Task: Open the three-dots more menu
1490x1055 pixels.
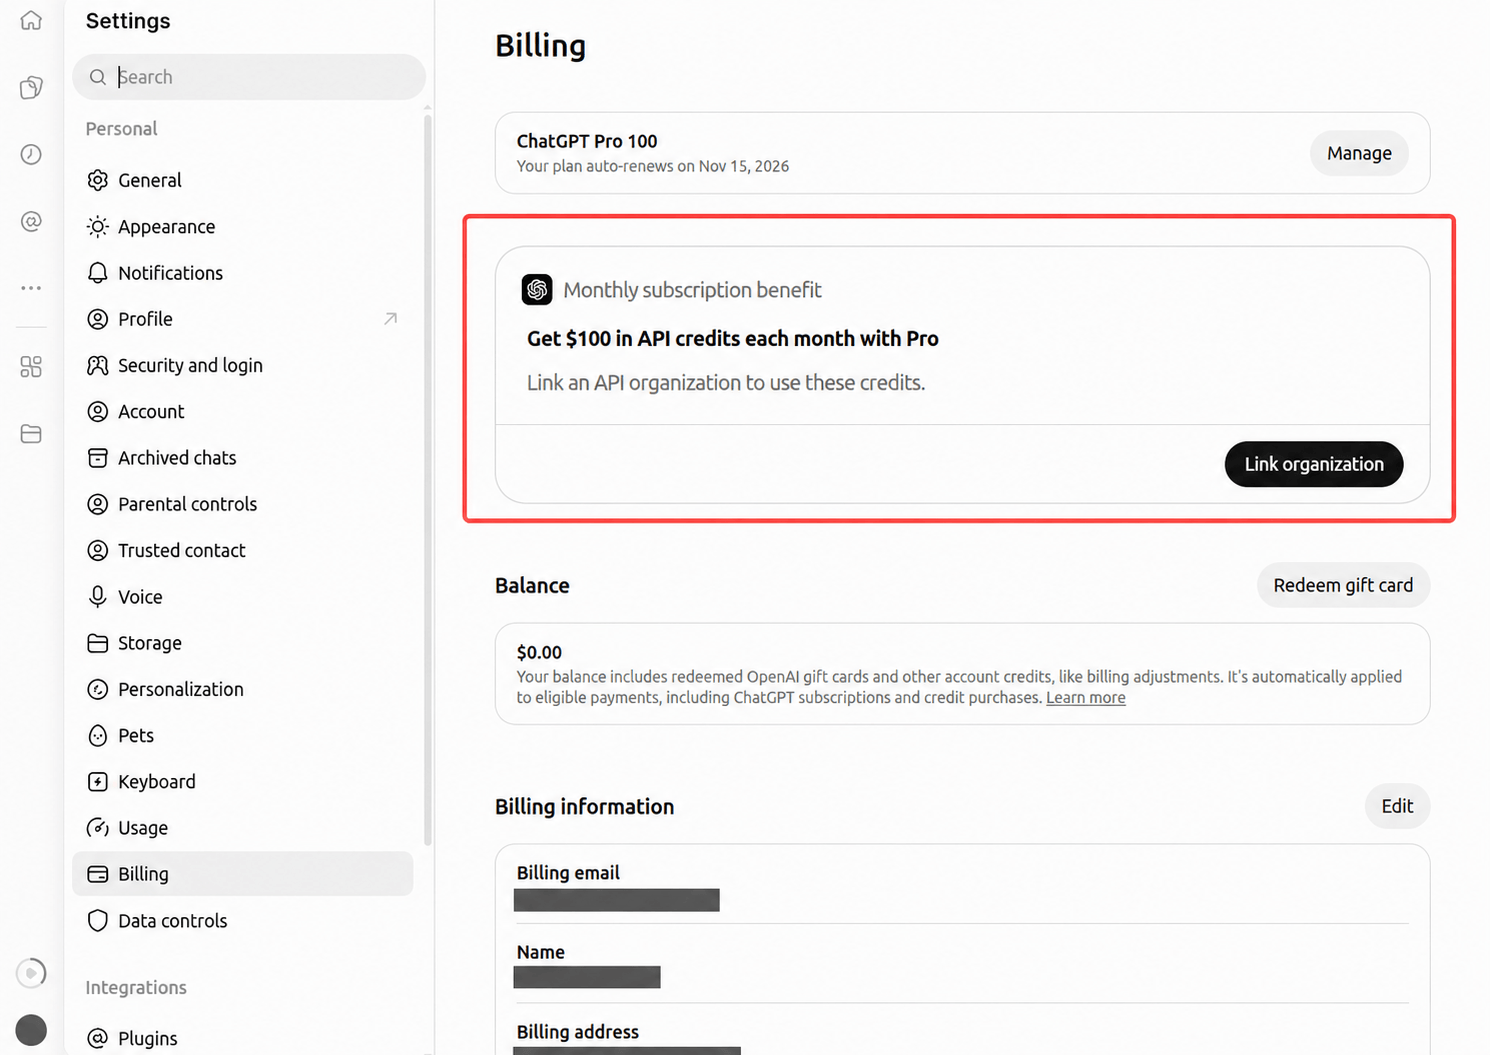Action: (x=31, y=288)
